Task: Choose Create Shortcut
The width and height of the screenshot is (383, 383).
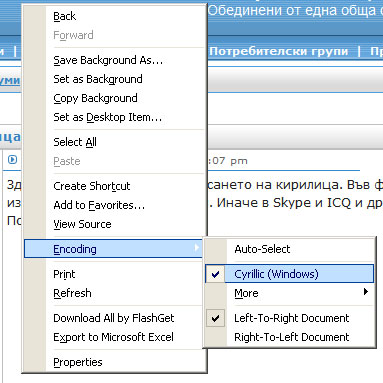Action: pyautogui.click(x=114, y=186)
